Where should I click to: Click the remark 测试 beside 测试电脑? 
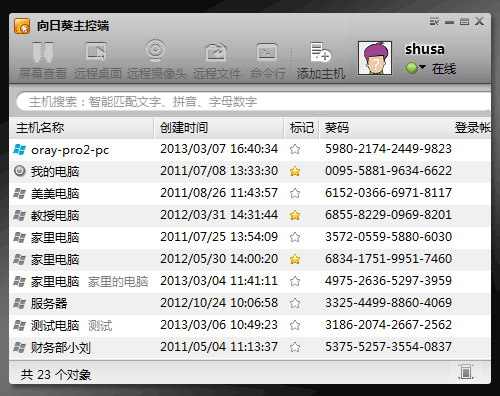(100, 326)
